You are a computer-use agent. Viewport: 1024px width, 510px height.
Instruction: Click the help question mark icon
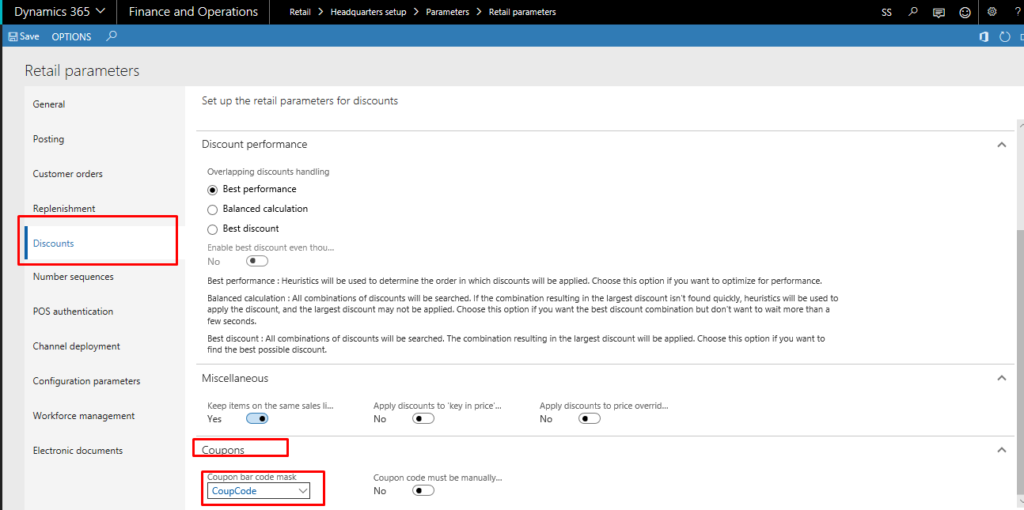(1015, 12)
